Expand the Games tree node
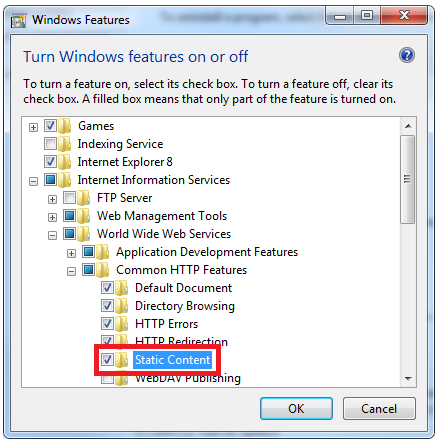Viewport: 440px width, 443px height. coord(33,127)
